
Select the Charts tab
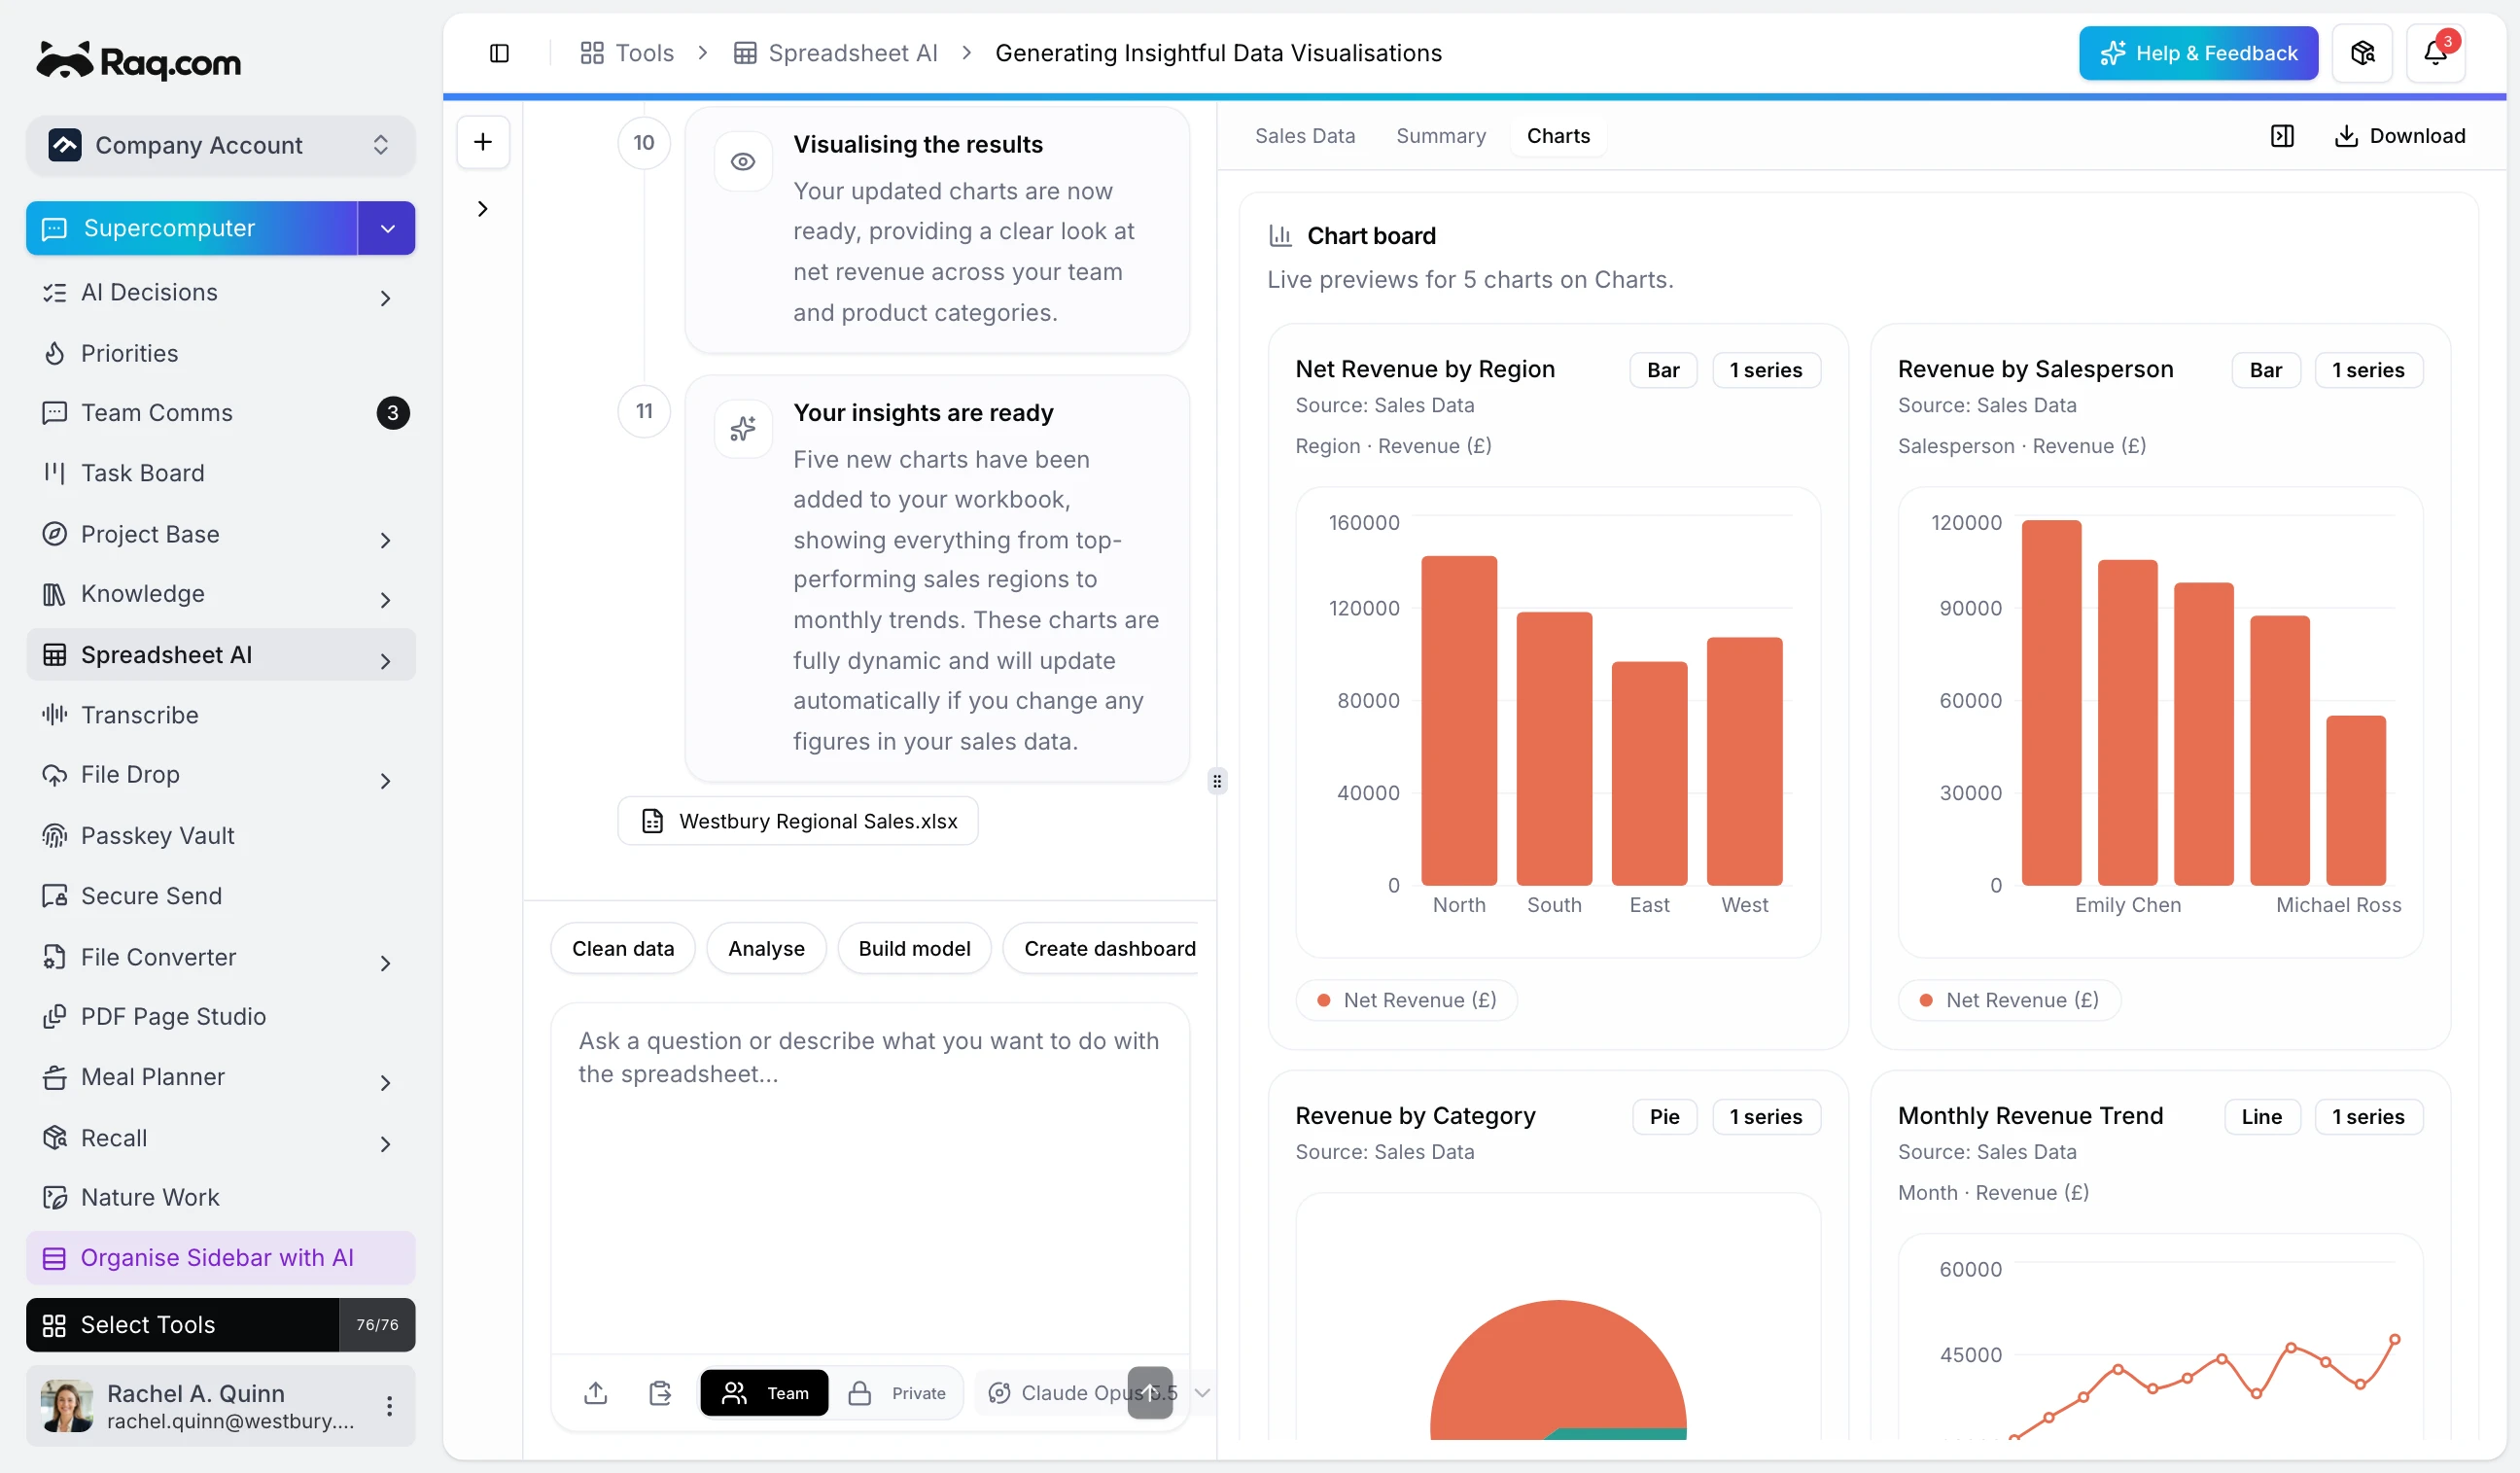pyautogui.click(x=1558, y=136)
